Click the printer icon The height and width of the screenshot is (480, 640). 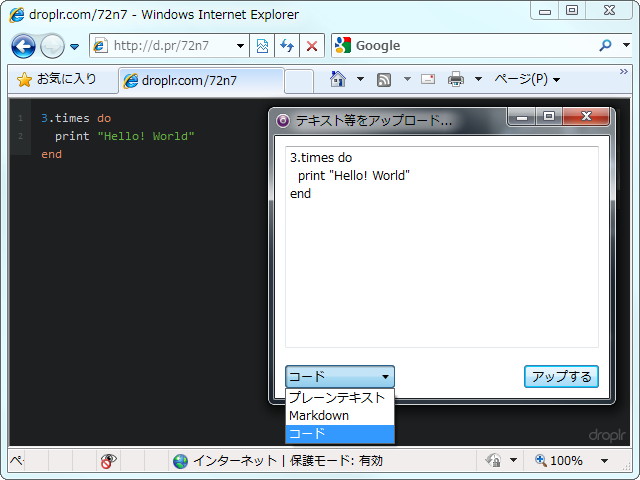tap(456, 79)
